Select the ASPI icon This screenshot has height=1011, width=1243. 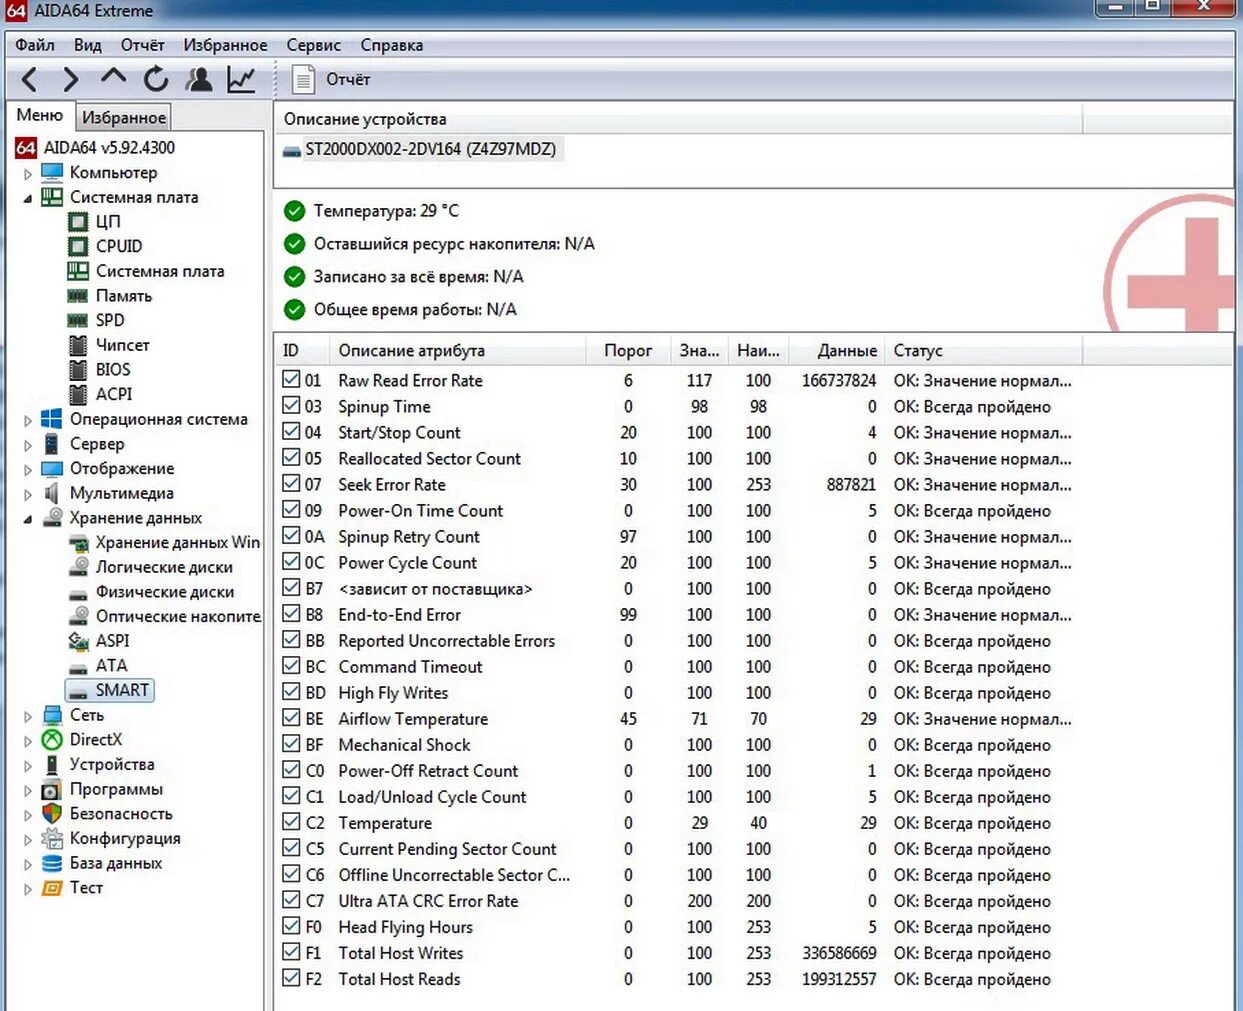click(x=78, y=641)
